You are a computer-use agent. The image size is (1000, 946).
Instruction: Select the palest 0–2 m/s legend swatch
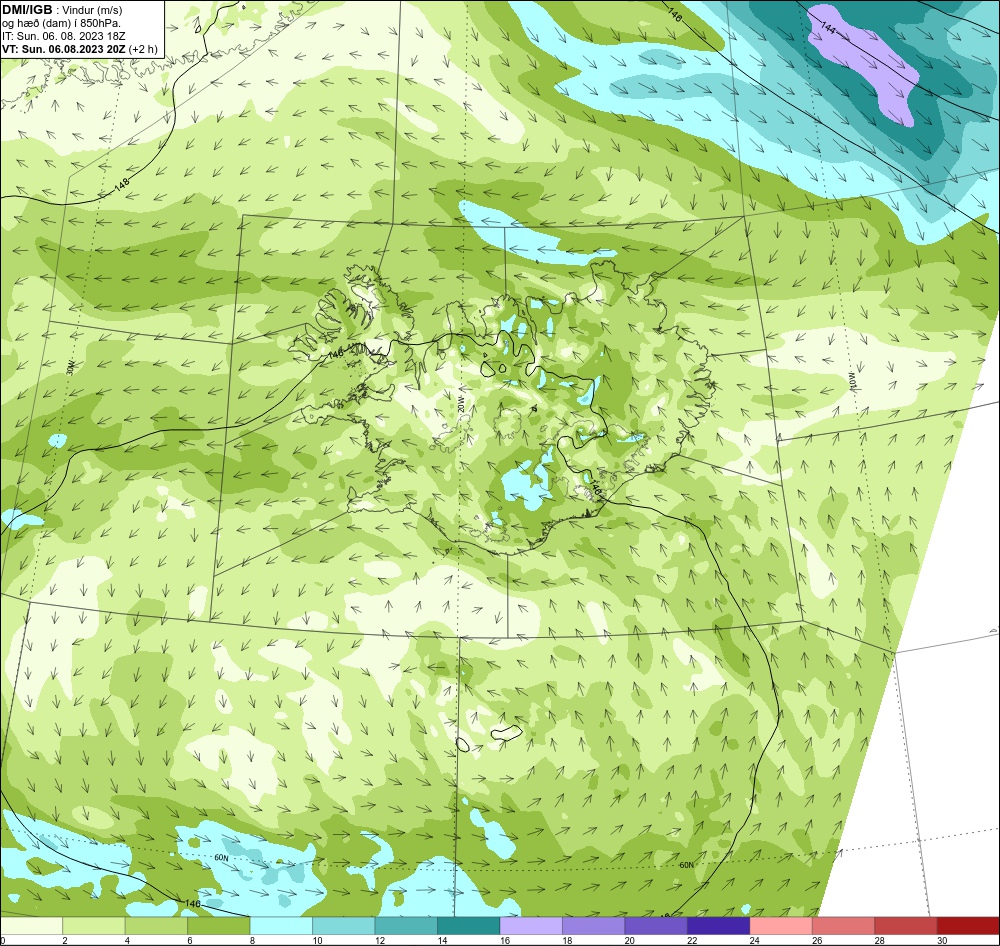[x=31, y=926]
